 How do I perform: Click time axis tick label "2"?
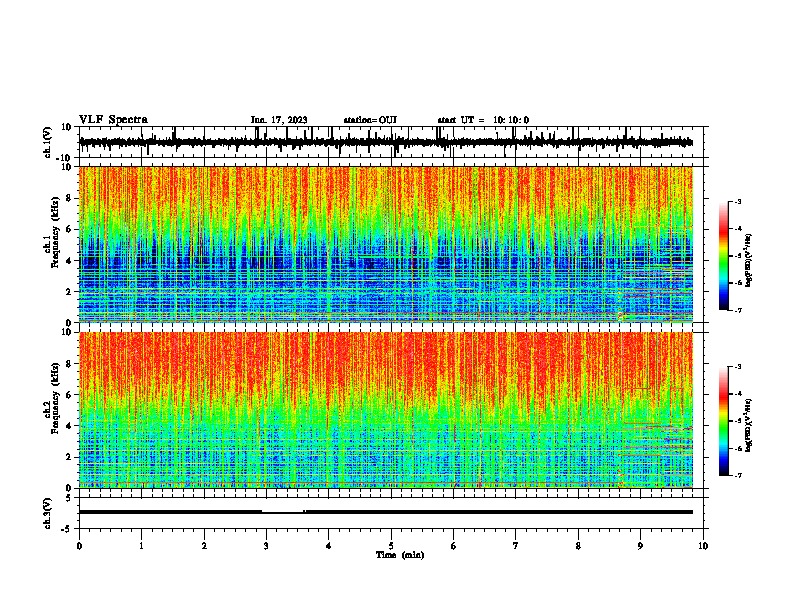coord(204,546)
